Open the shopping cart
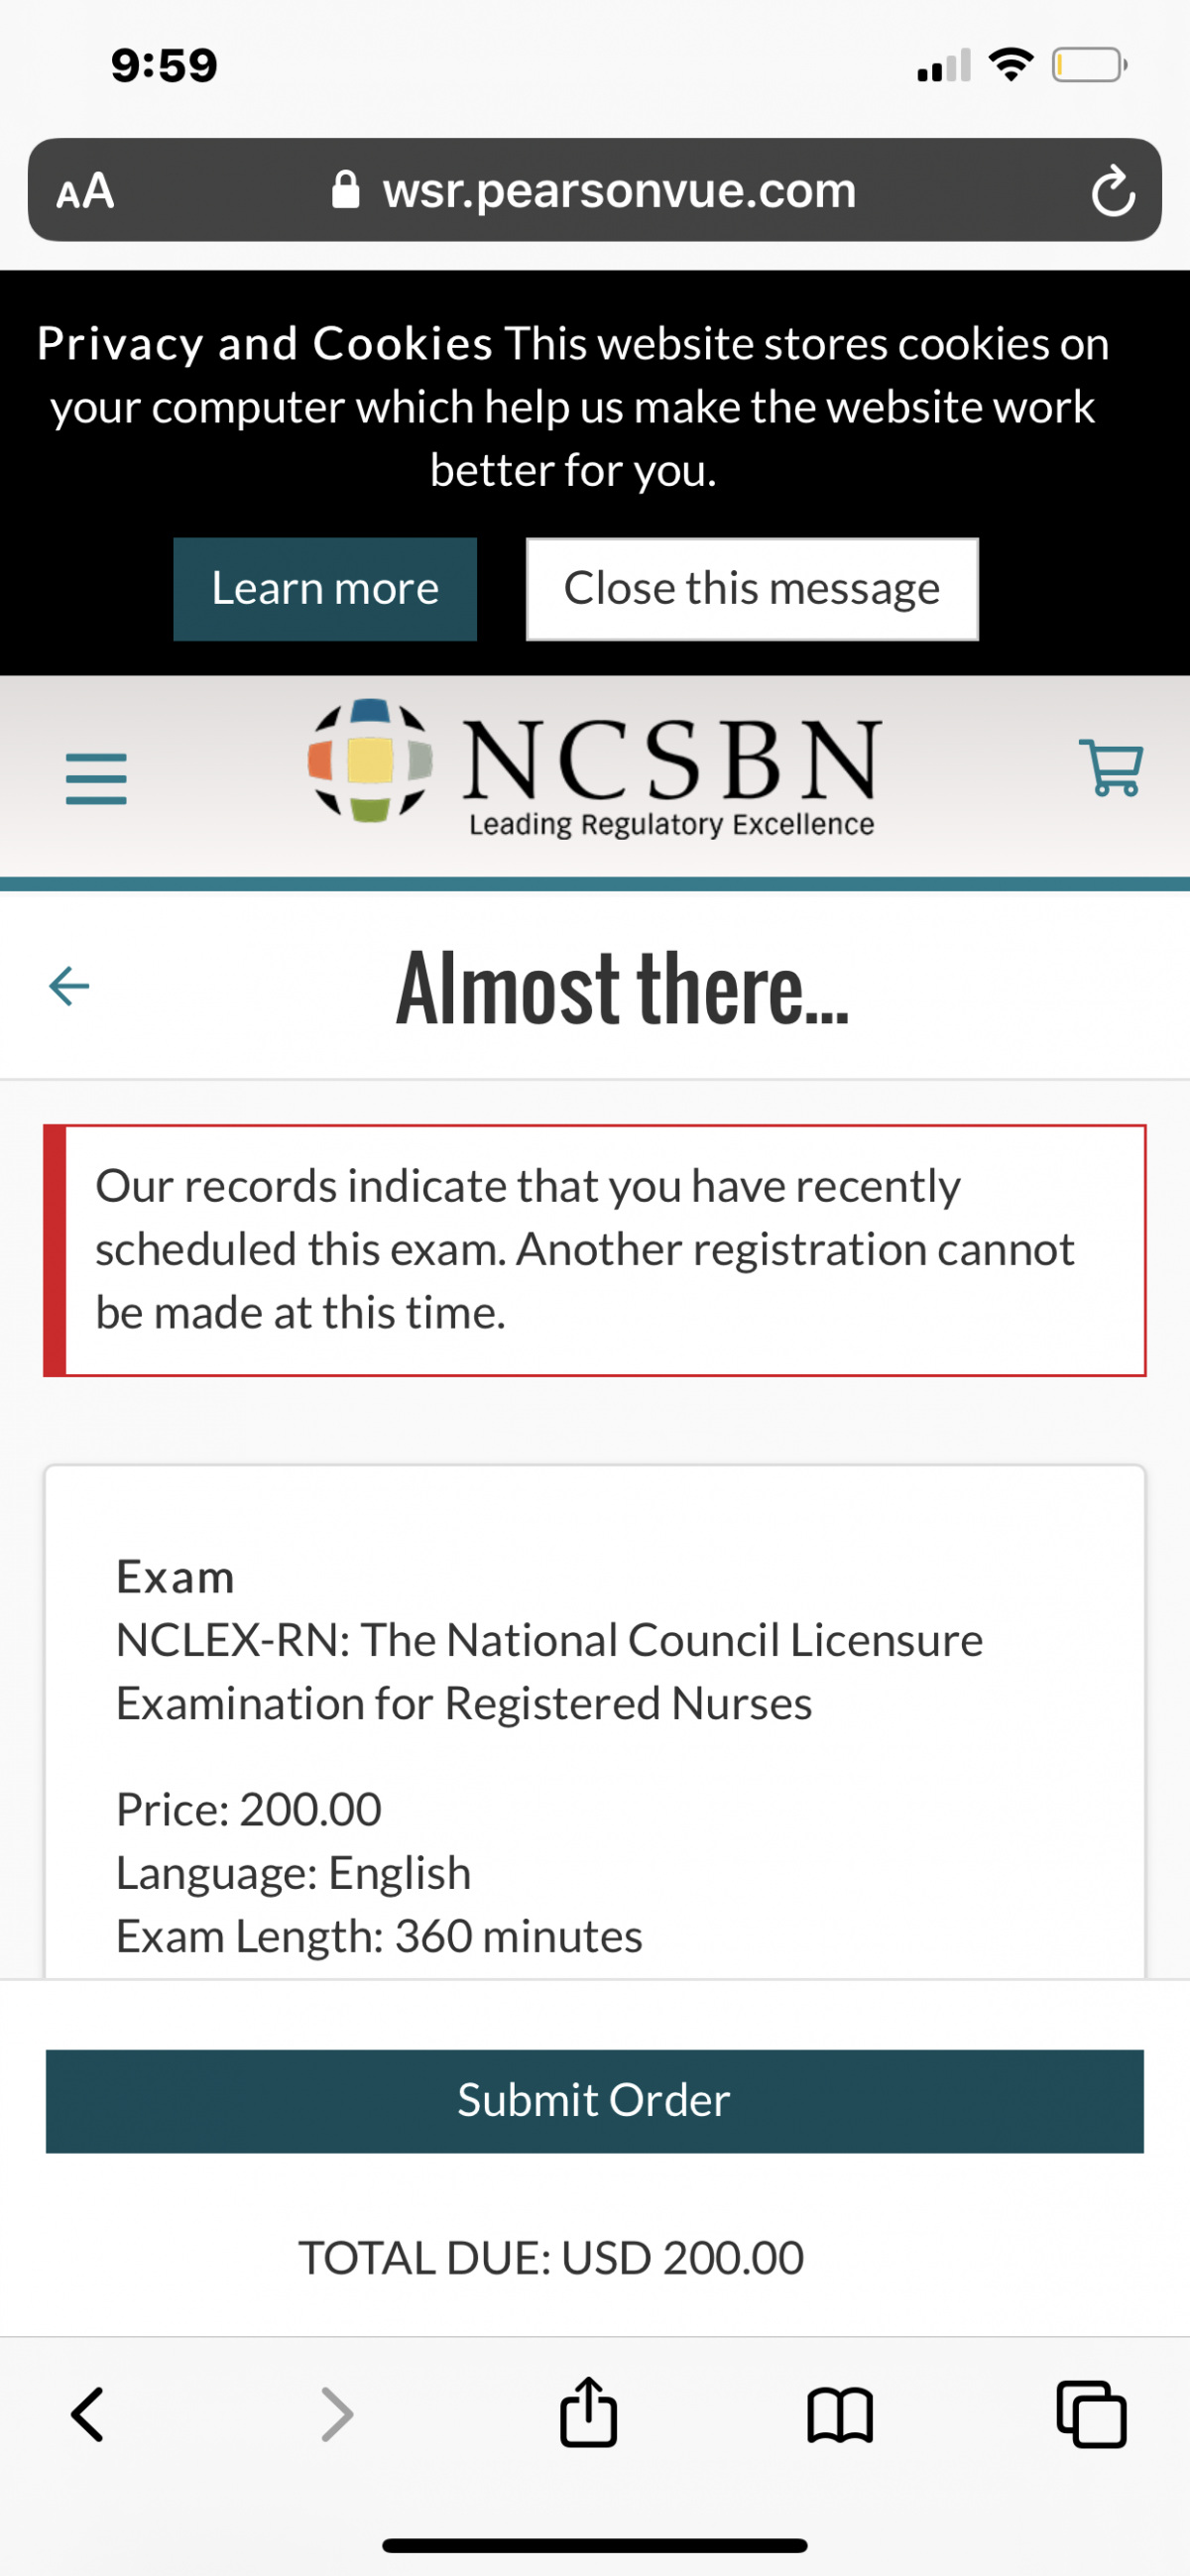 [1110, 767]
